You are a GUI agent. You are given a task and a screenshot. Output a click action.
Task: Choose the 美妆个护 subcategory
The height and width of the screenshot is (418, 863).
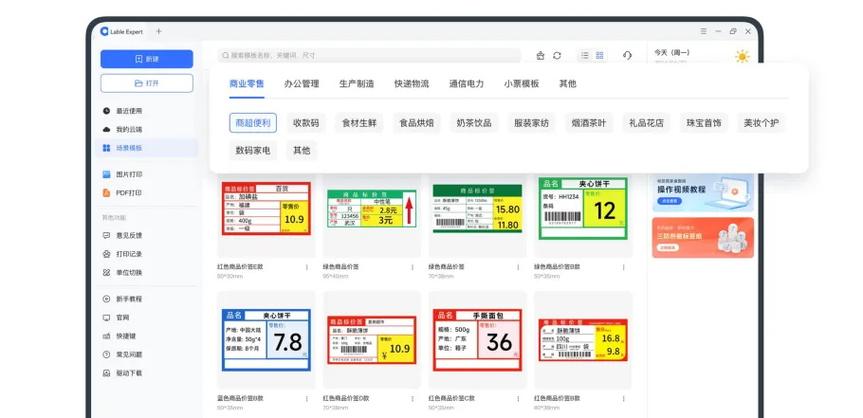[761, 123]
